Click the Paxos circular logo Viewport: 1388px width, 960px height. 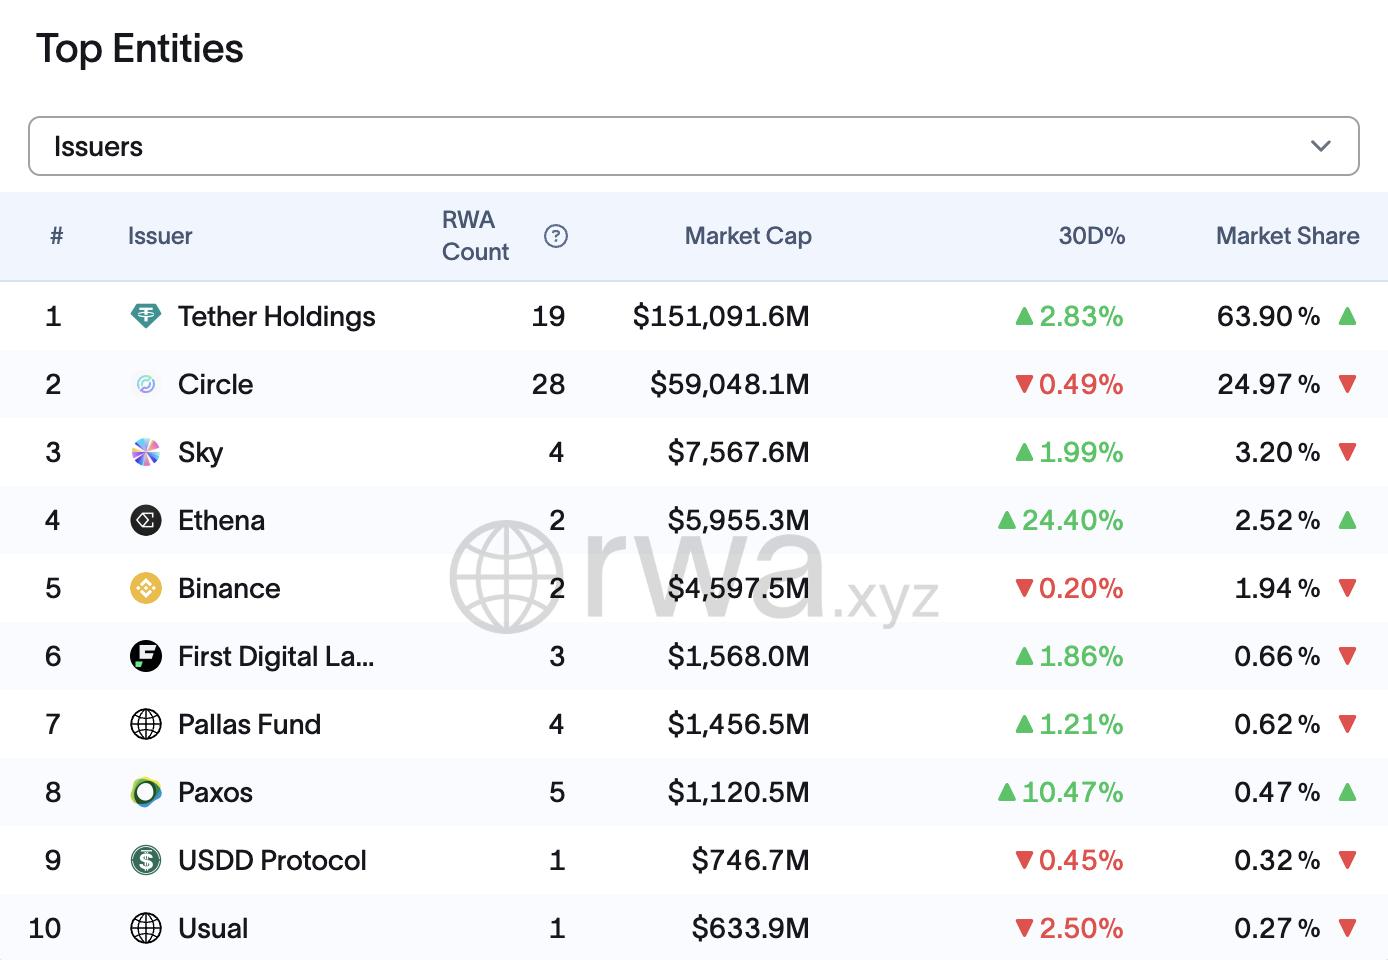145,792
